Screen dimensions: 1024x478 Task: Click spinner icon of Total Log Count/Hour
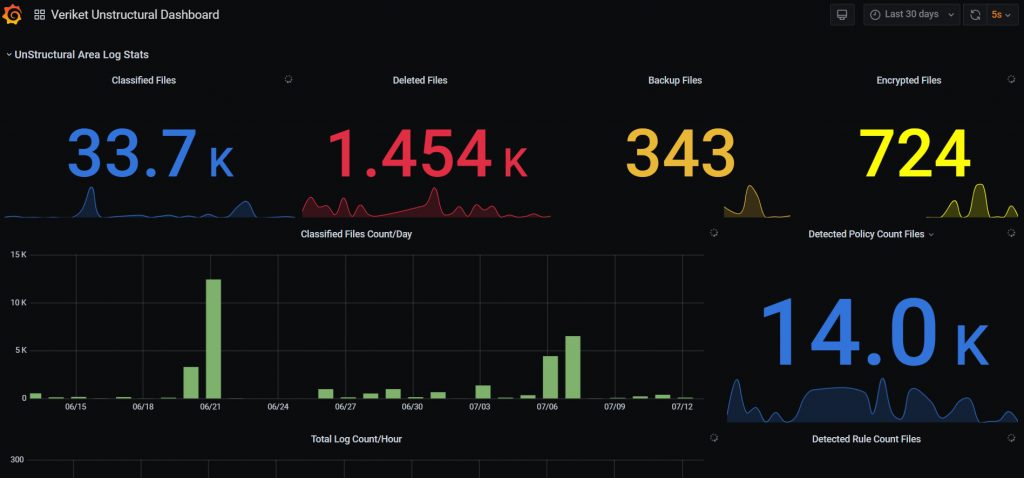[x=714, y=438]
